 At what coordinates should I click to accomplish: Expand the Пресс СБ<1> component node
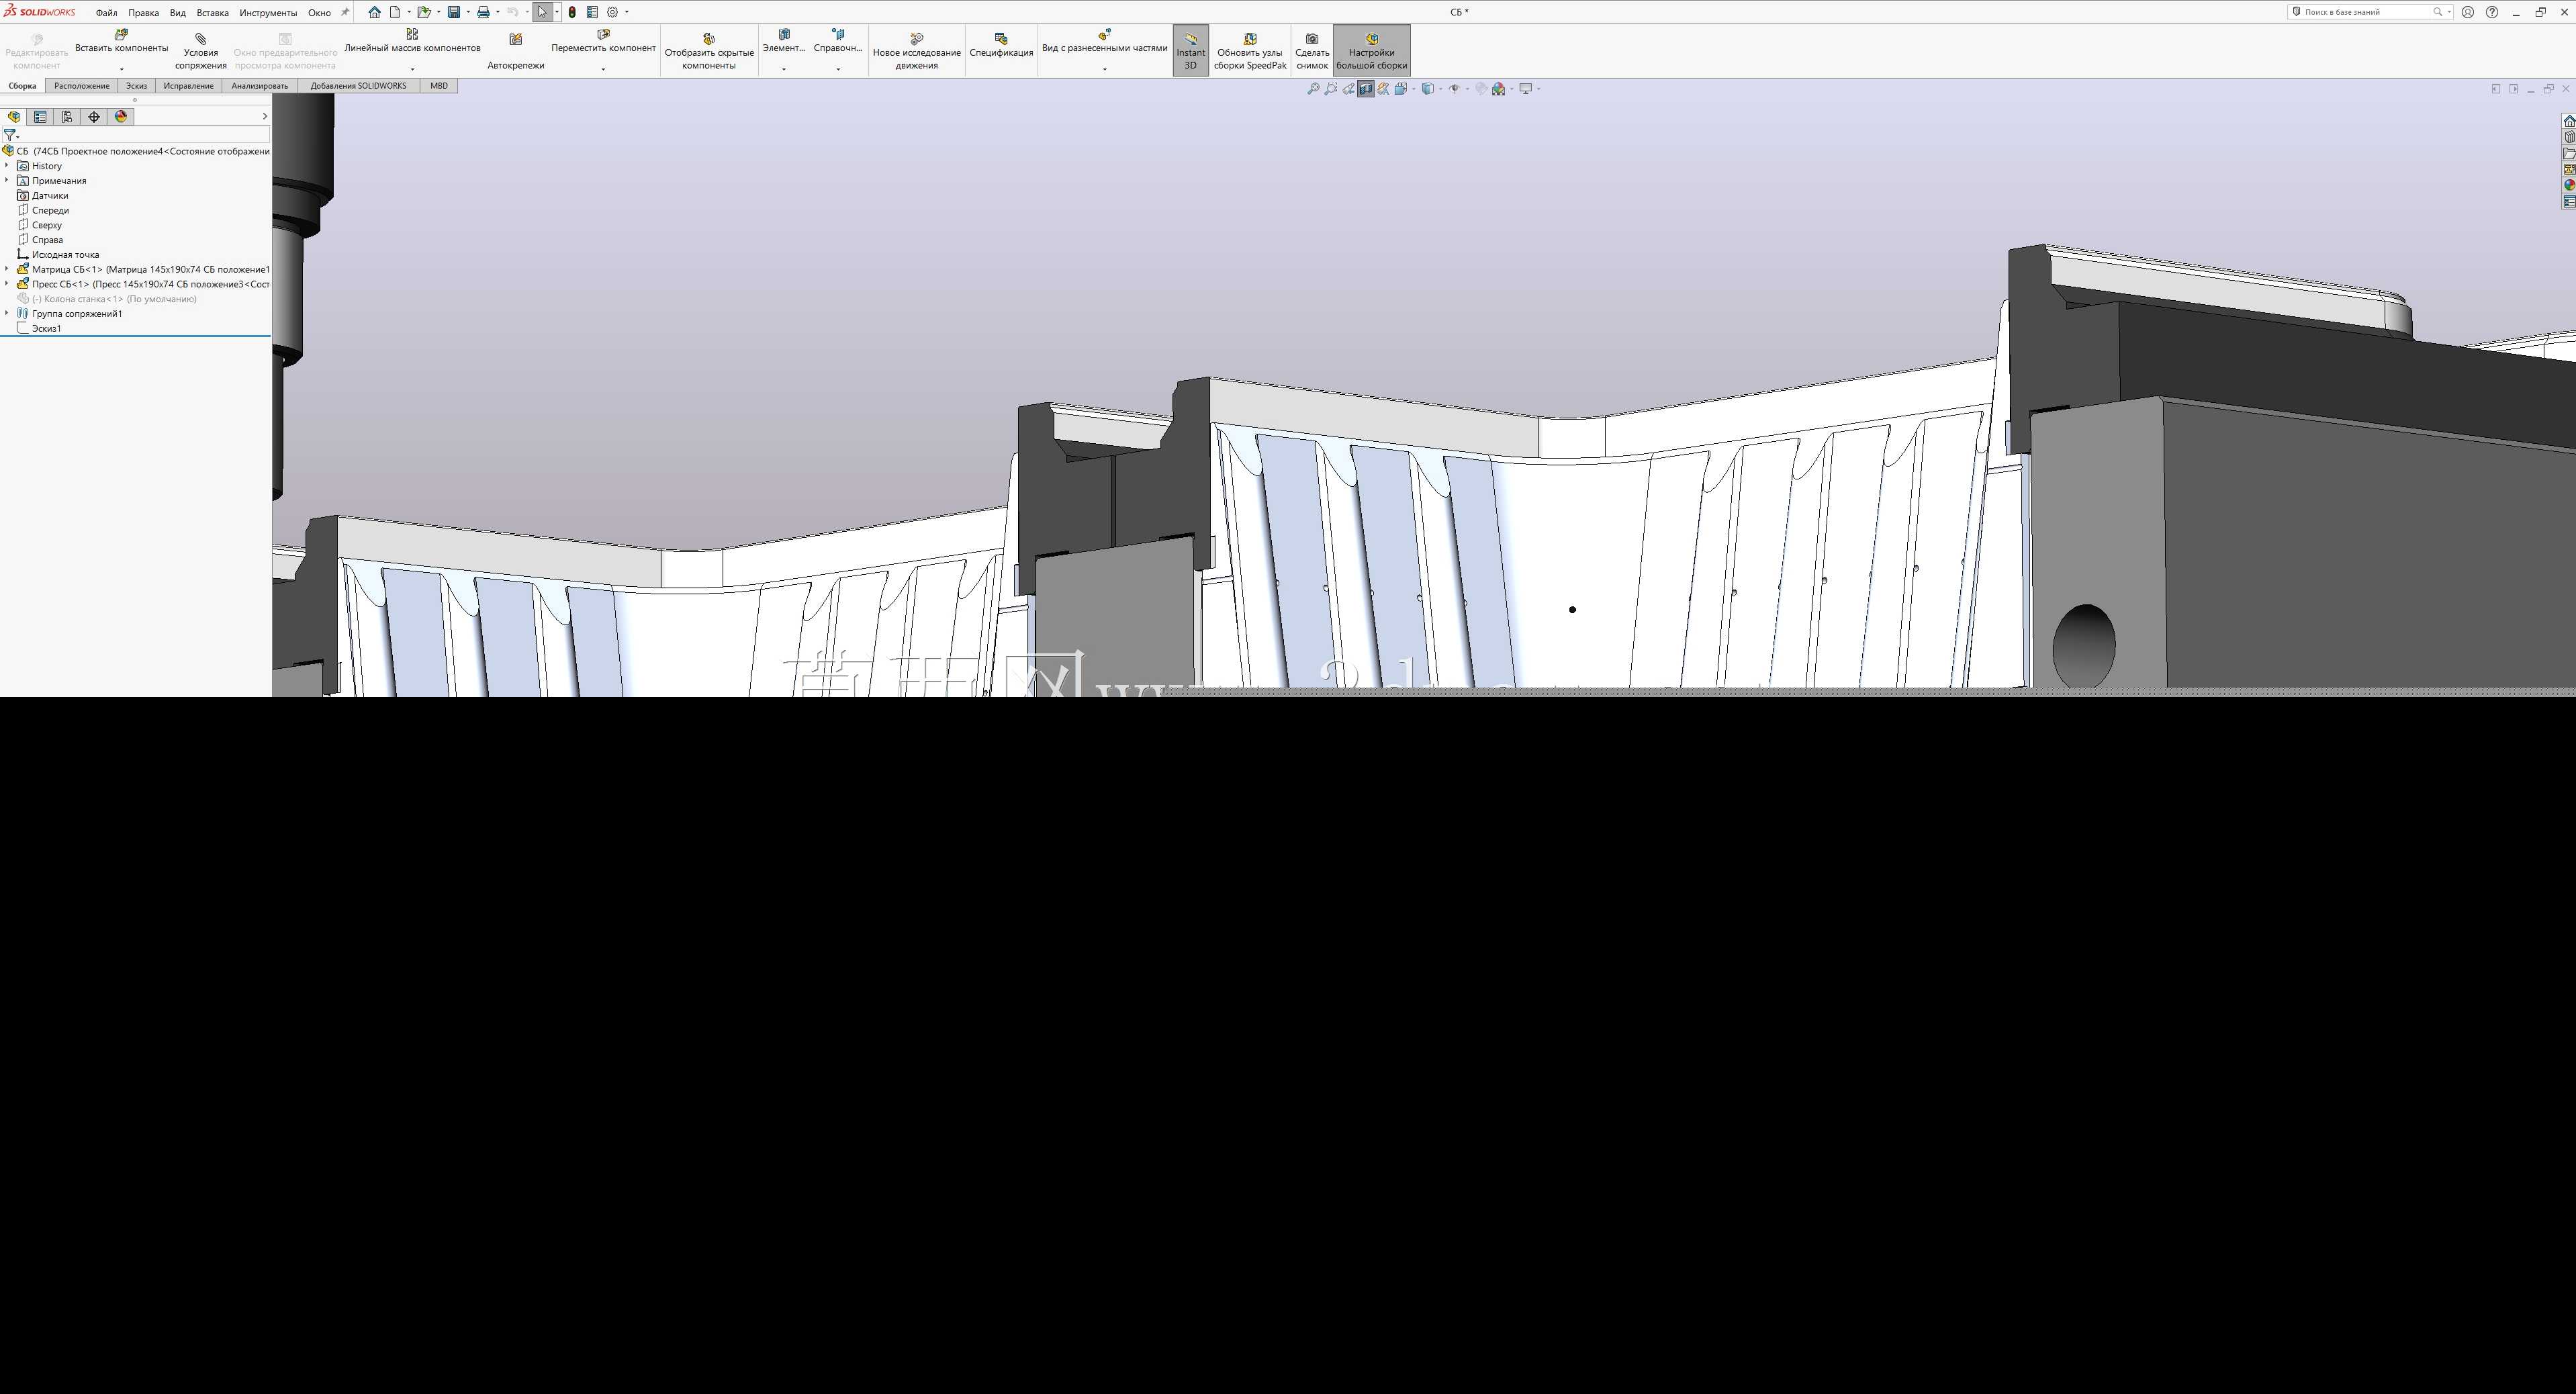click(7, 284)
